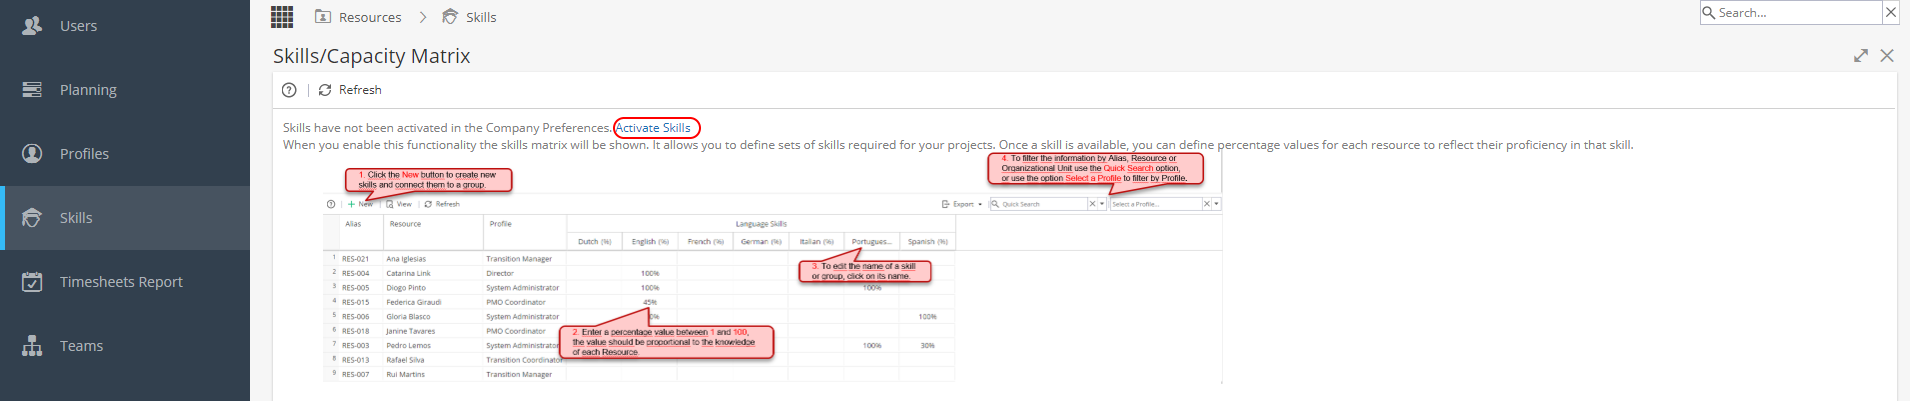Click the skills matrix preview image
Viewport: 1910px width, 401px height.
click(x=772, y=268)
